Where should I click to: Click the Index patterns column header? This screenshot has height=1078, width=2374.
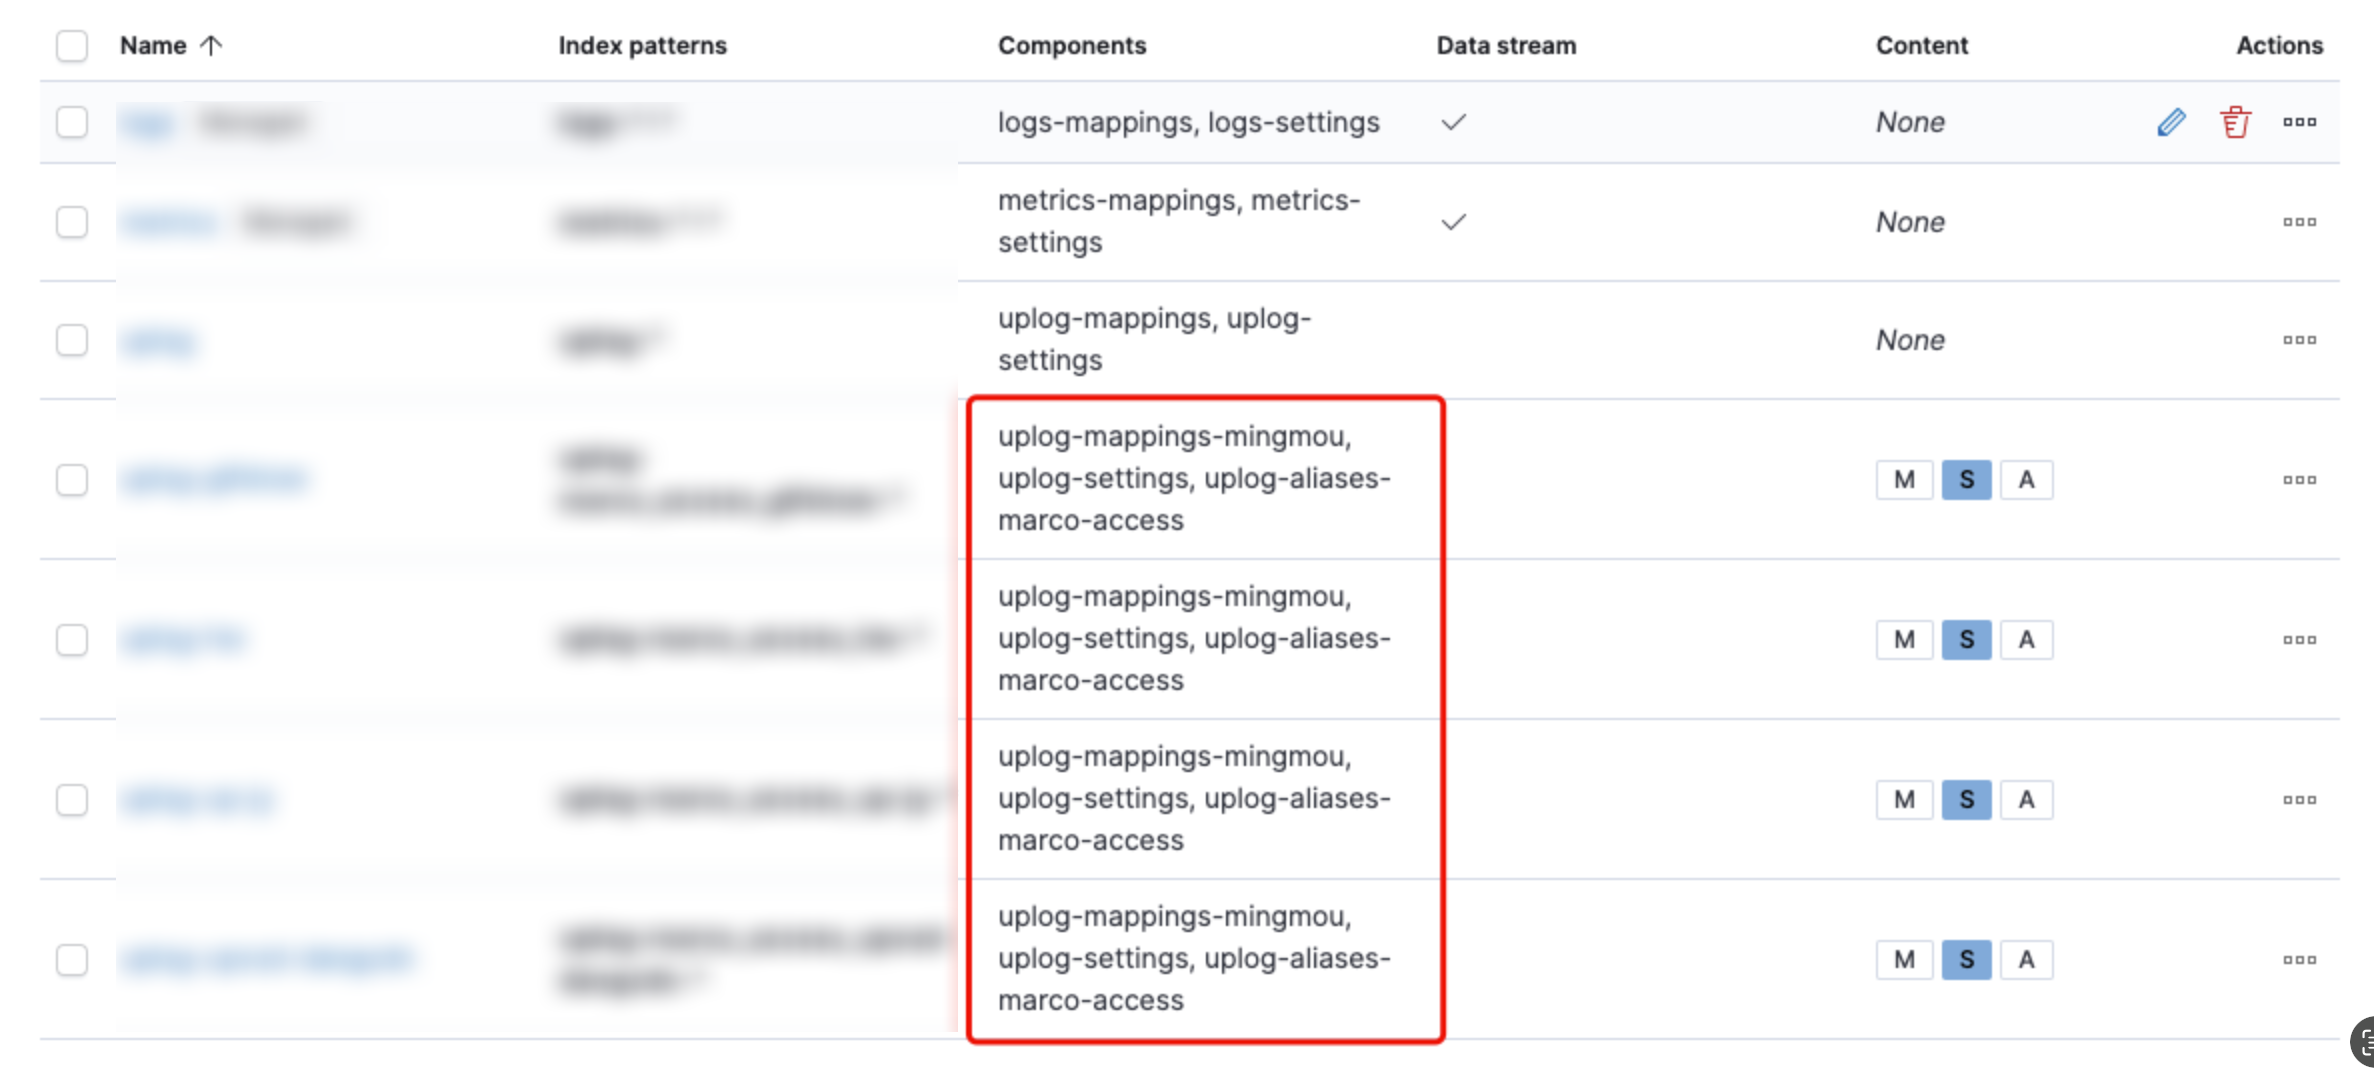(x=642, y=46)
